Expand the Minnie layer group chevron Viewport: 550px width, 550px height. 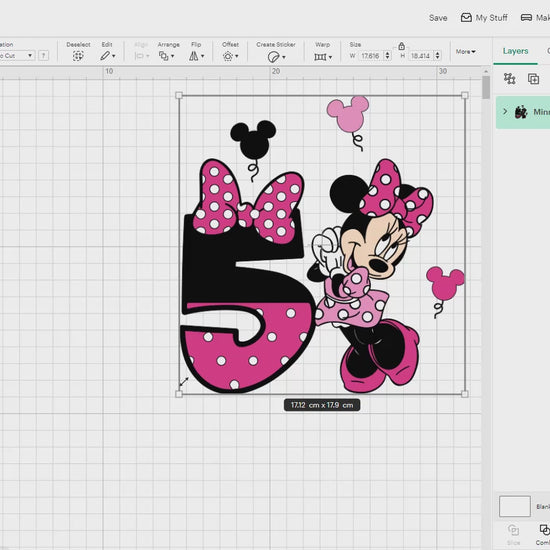coord(505,112)
